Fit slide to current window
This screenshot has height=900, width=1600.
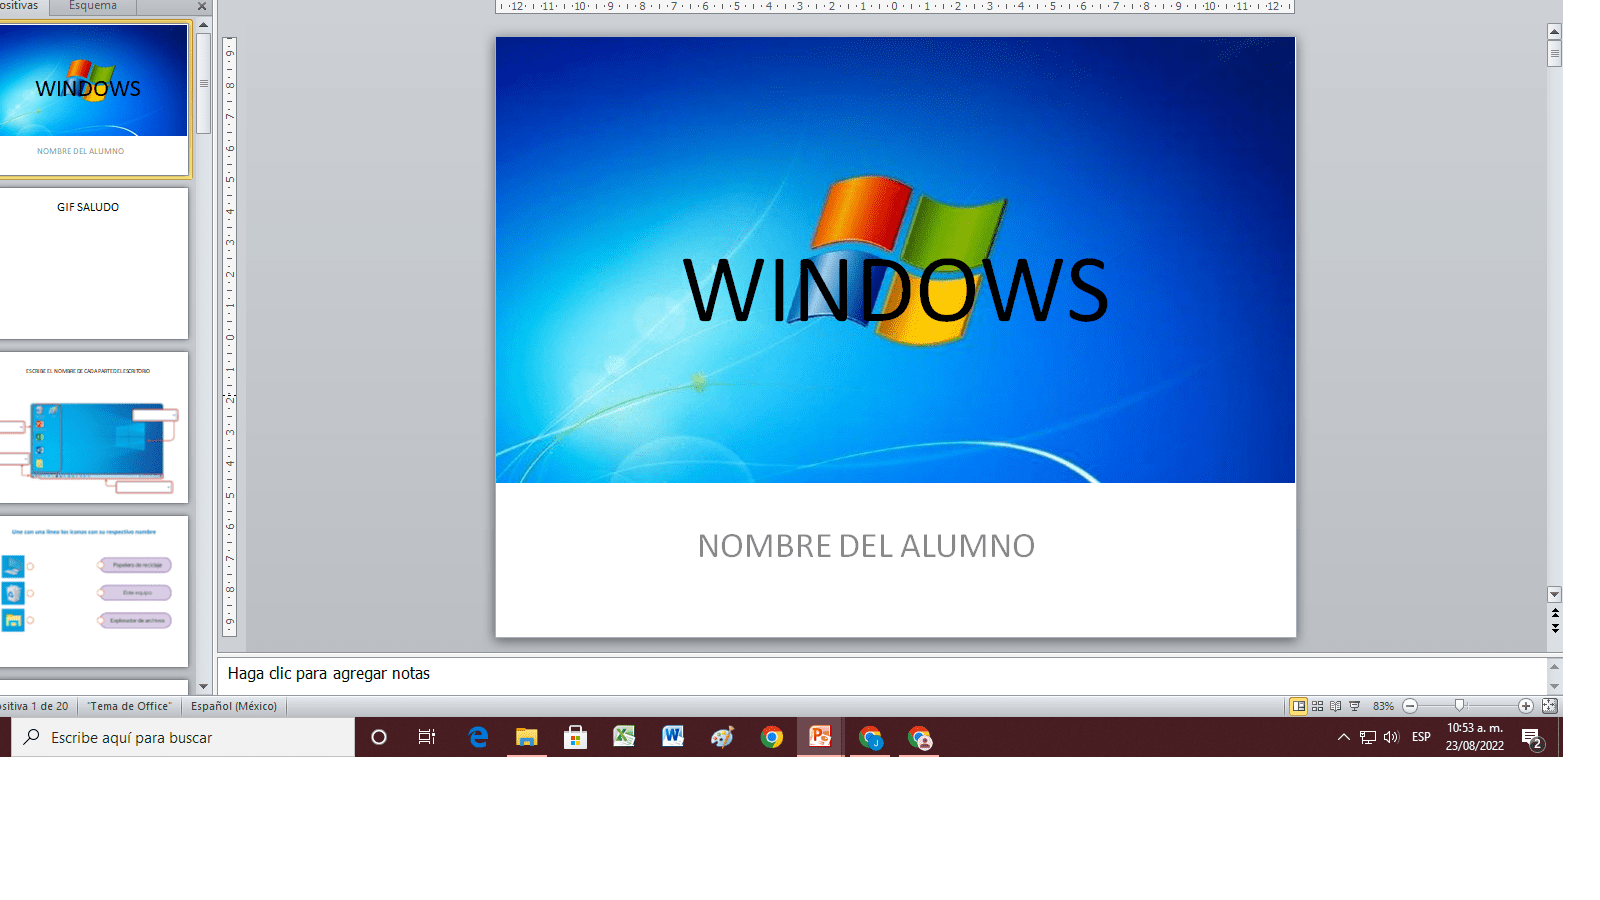(x=1549, y=706)
